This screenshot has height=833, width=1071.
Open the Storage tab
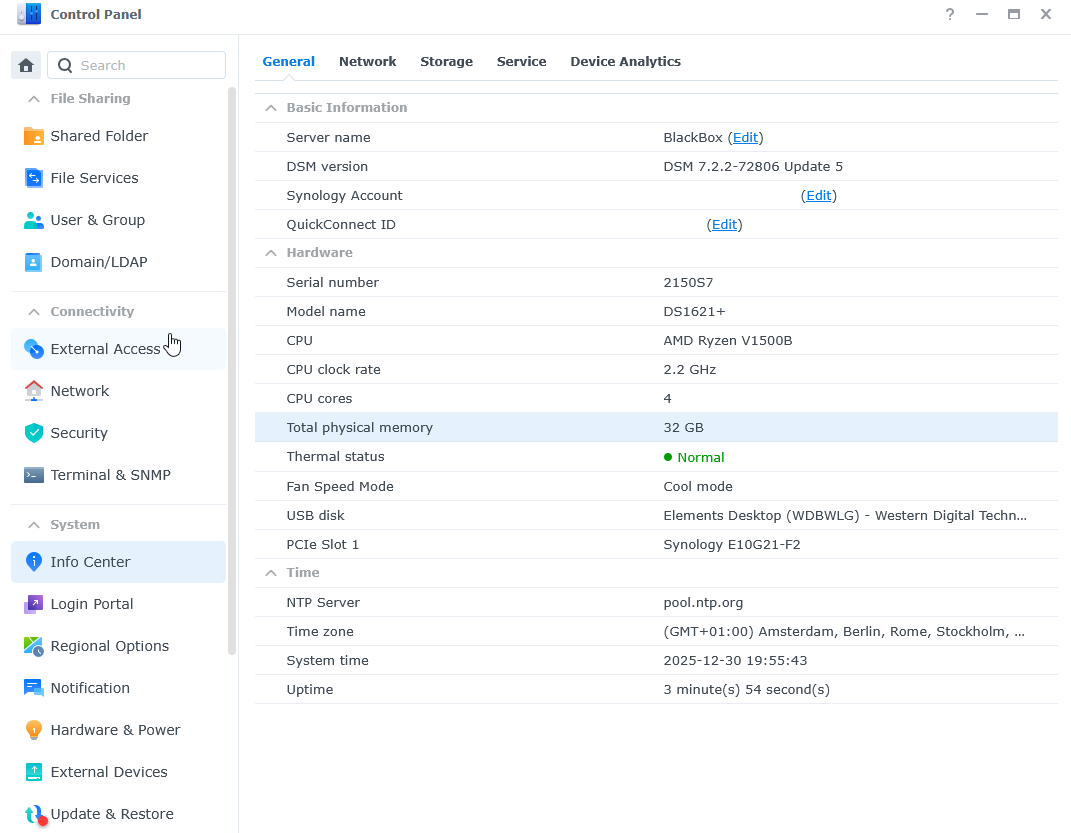tap(446, 61)
